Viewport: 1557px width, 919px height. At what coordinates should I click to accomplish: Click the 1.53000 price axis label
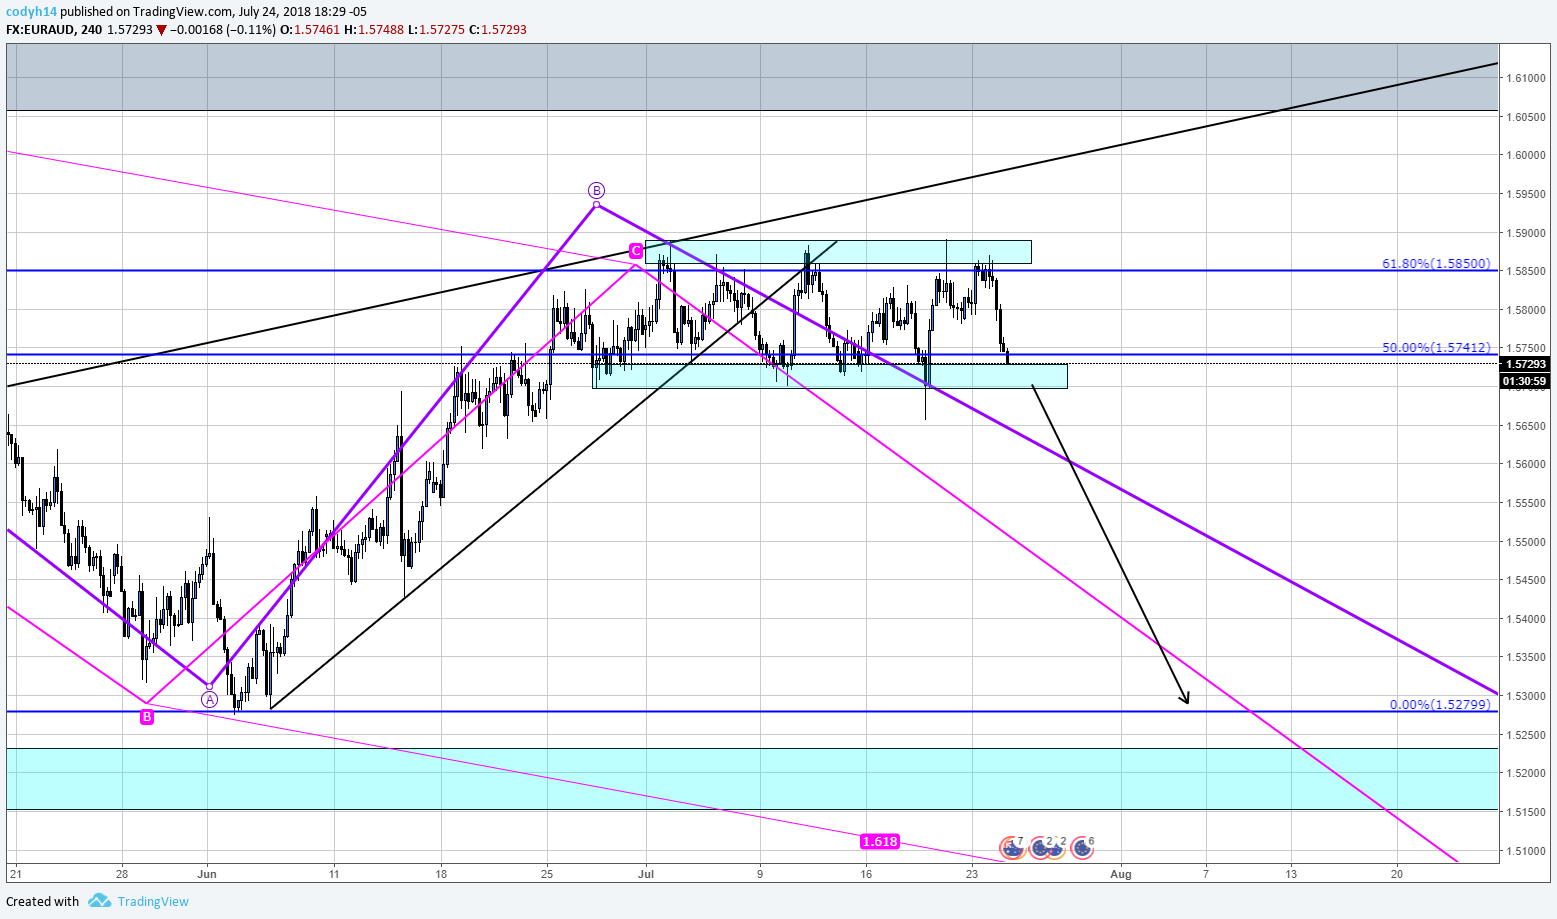[1527, 696]
